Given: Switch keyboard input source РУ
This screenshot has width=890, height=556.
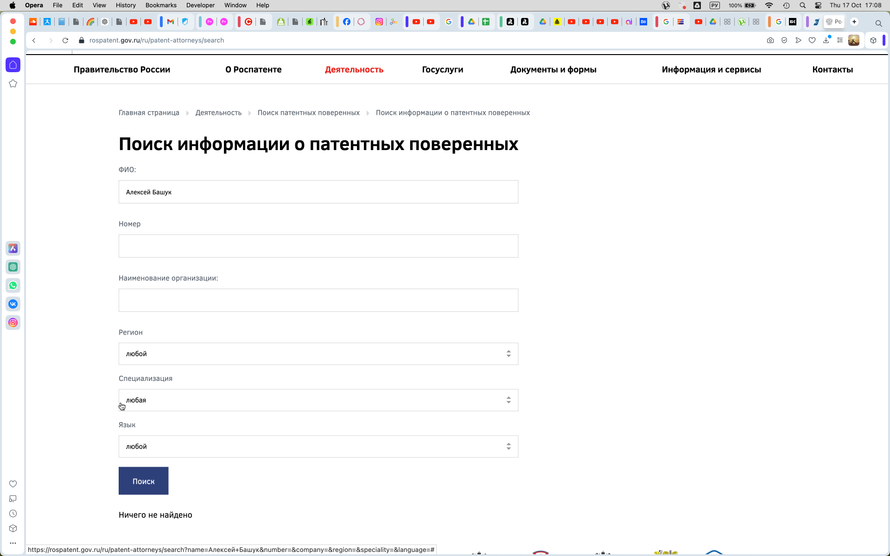Looking at the screenshot, I should point(715,5).
